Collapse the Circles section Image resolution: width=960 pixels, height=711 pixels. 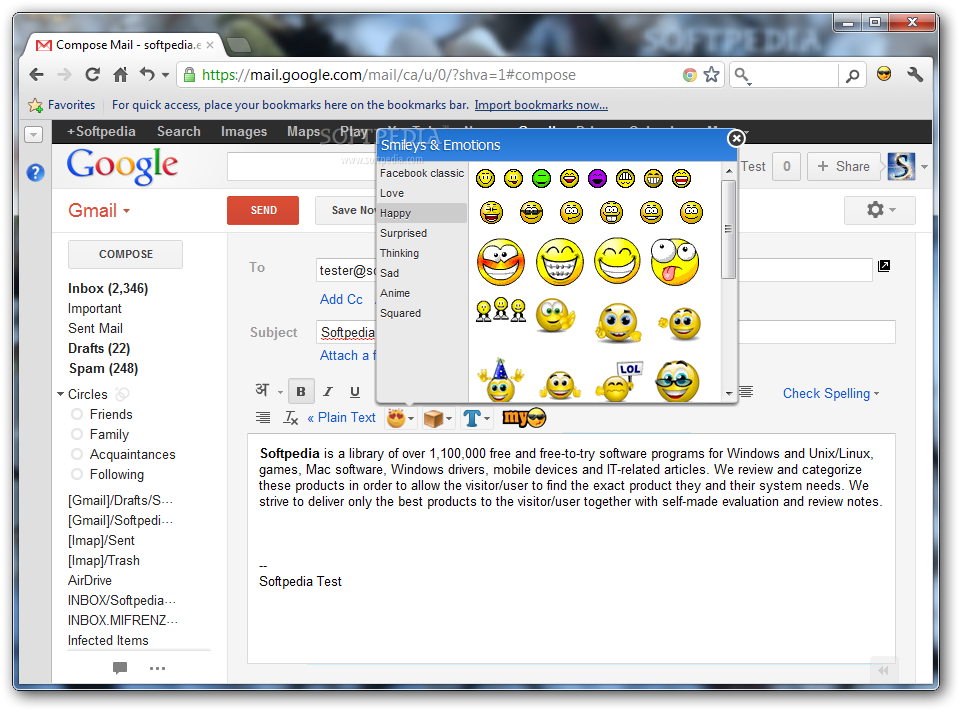tap(61, 394)
